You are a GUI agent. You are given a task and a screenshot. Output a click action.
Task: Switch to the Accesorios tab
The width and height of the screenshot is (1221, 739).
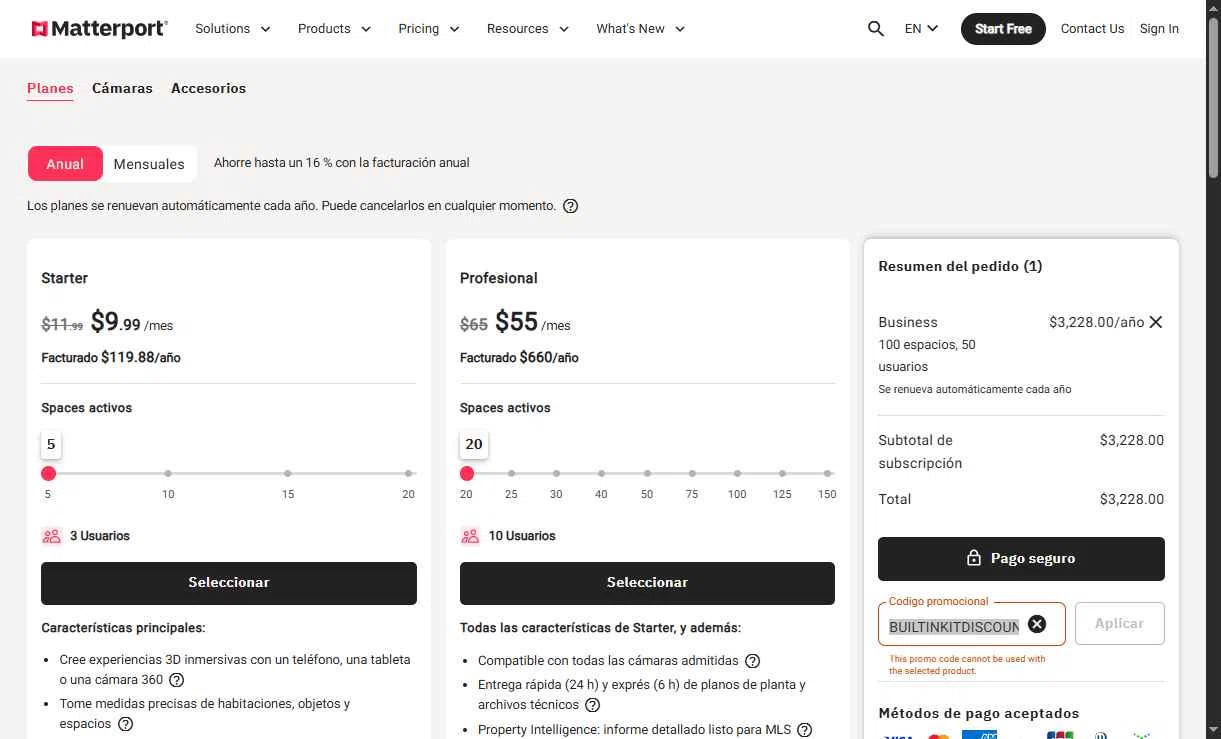coord(208,88)
